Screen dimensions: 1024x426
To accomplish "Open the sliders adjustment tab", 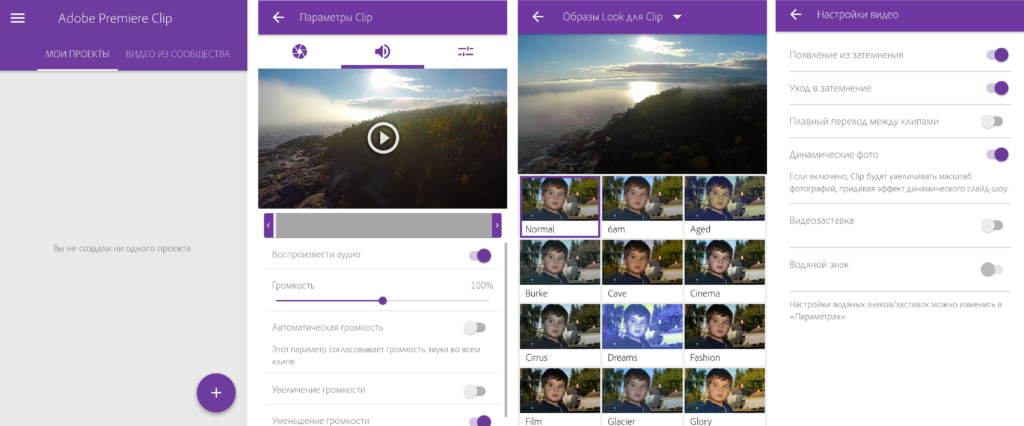I will (465, 52).
